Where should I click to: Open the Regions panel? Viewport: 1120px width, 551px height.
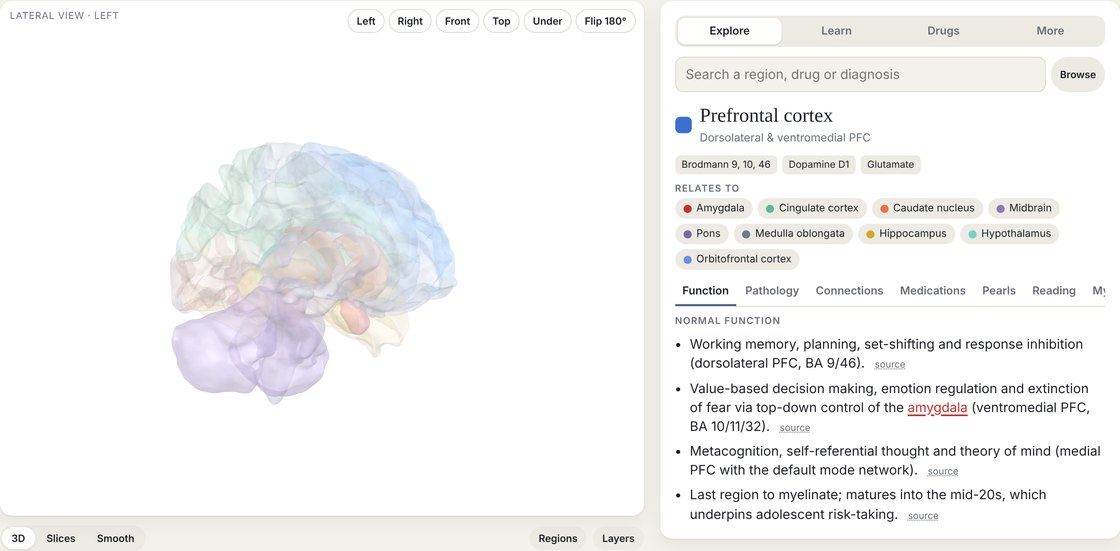[558, 539]
